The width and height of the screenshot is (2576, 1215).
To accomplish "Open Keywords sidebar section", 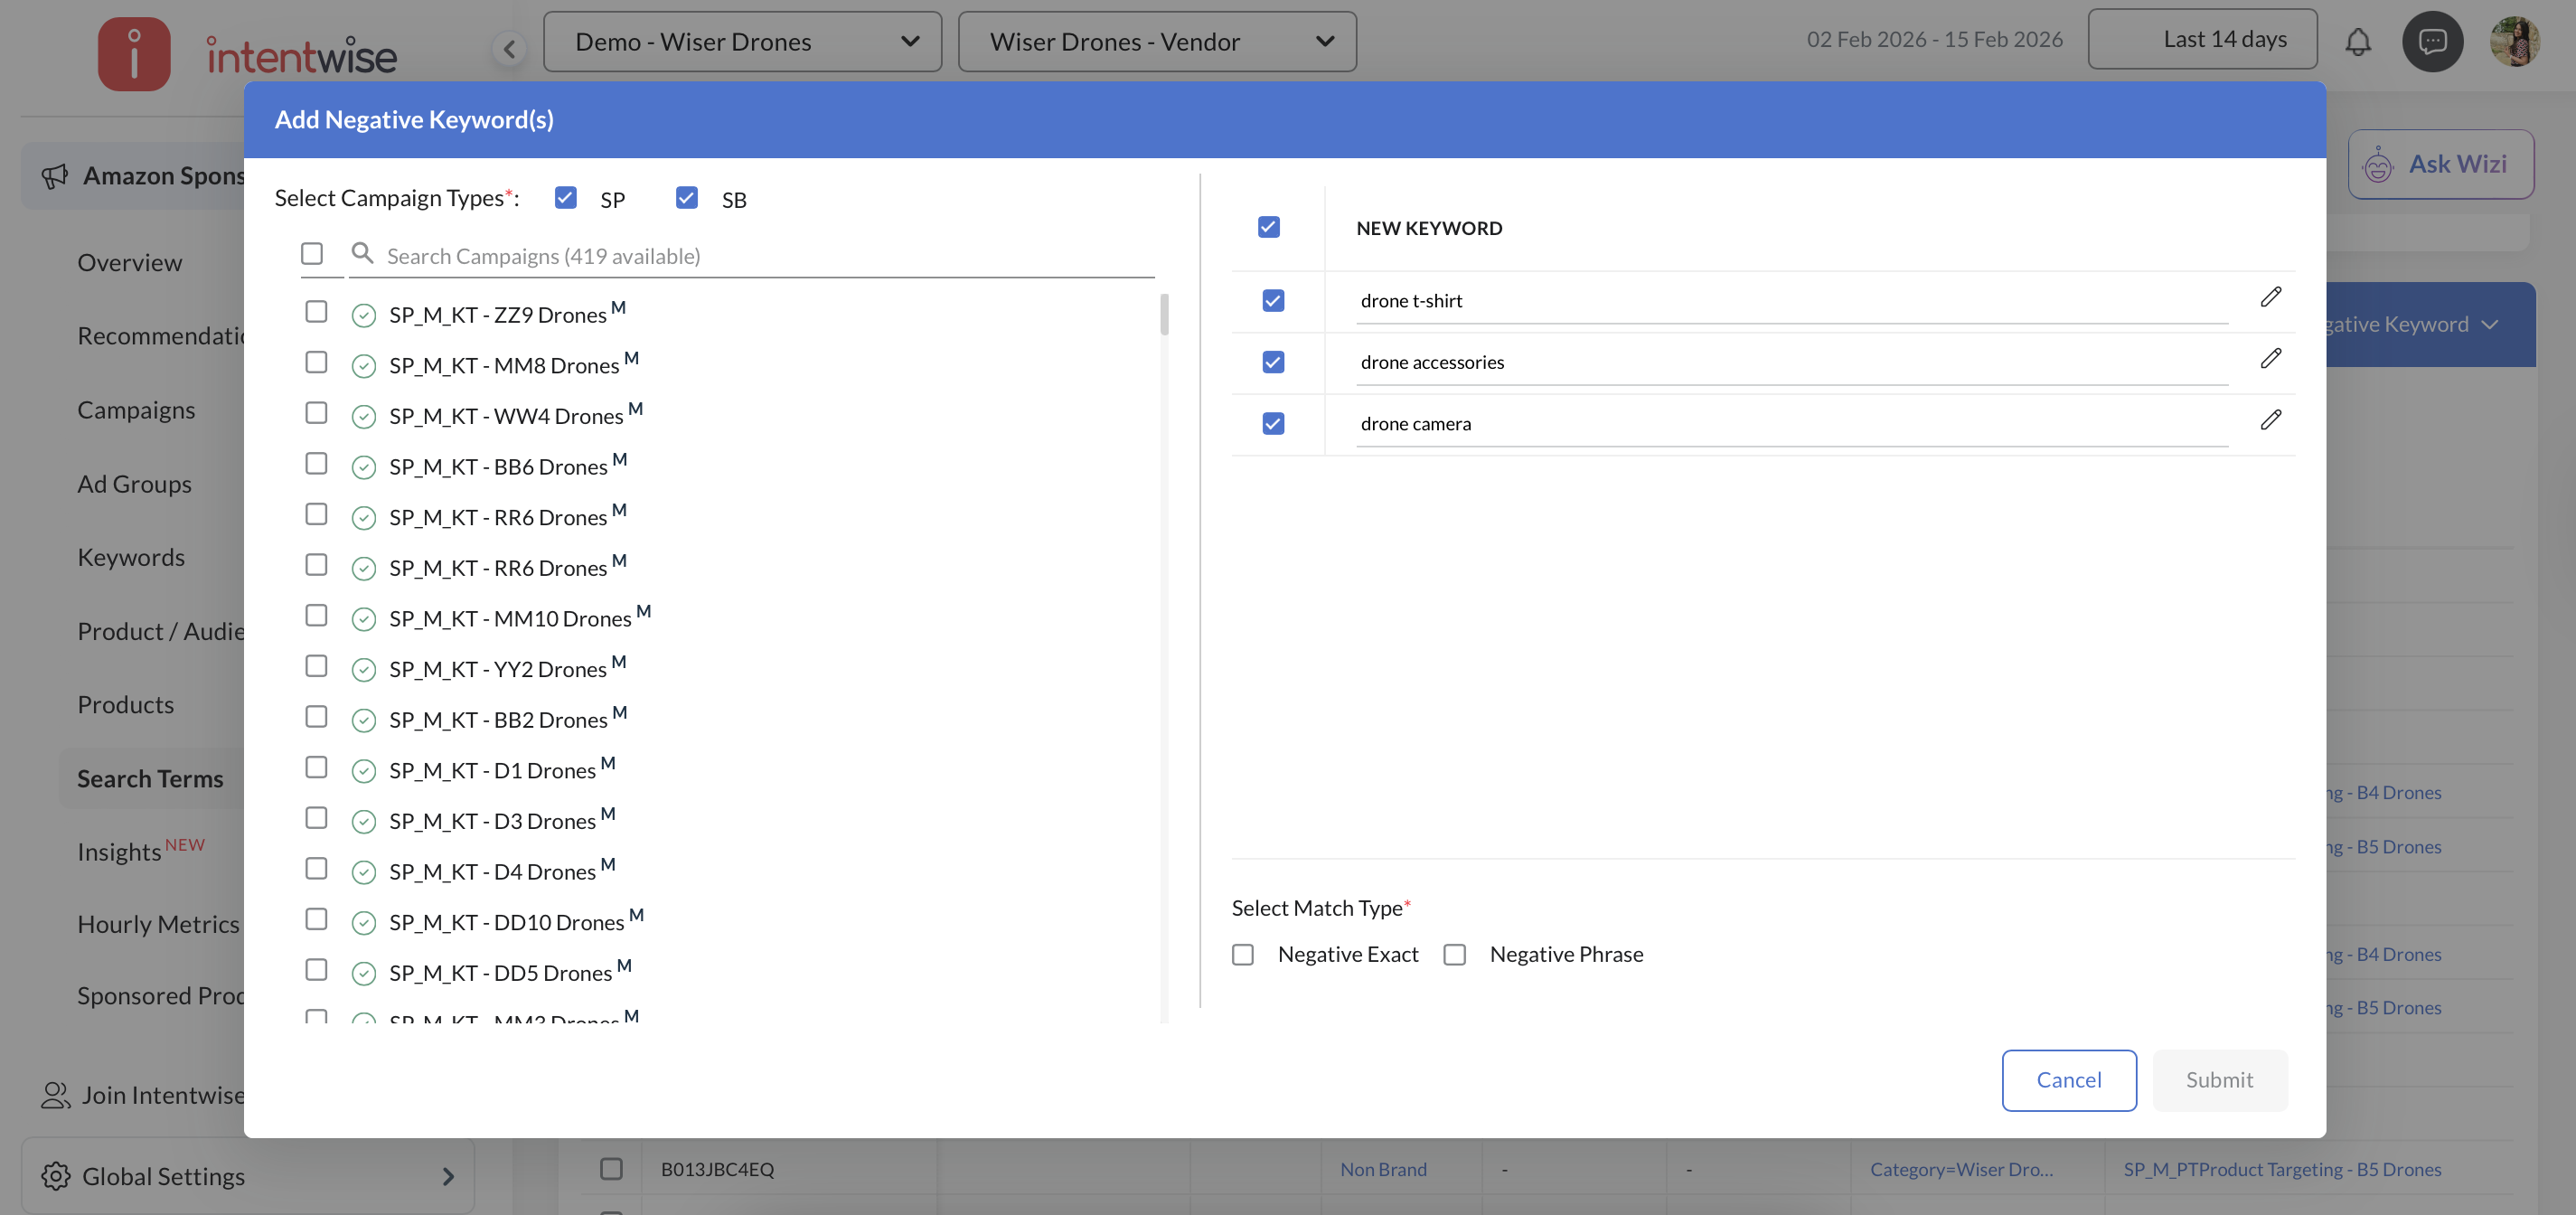I will click(x=131, y=557).
